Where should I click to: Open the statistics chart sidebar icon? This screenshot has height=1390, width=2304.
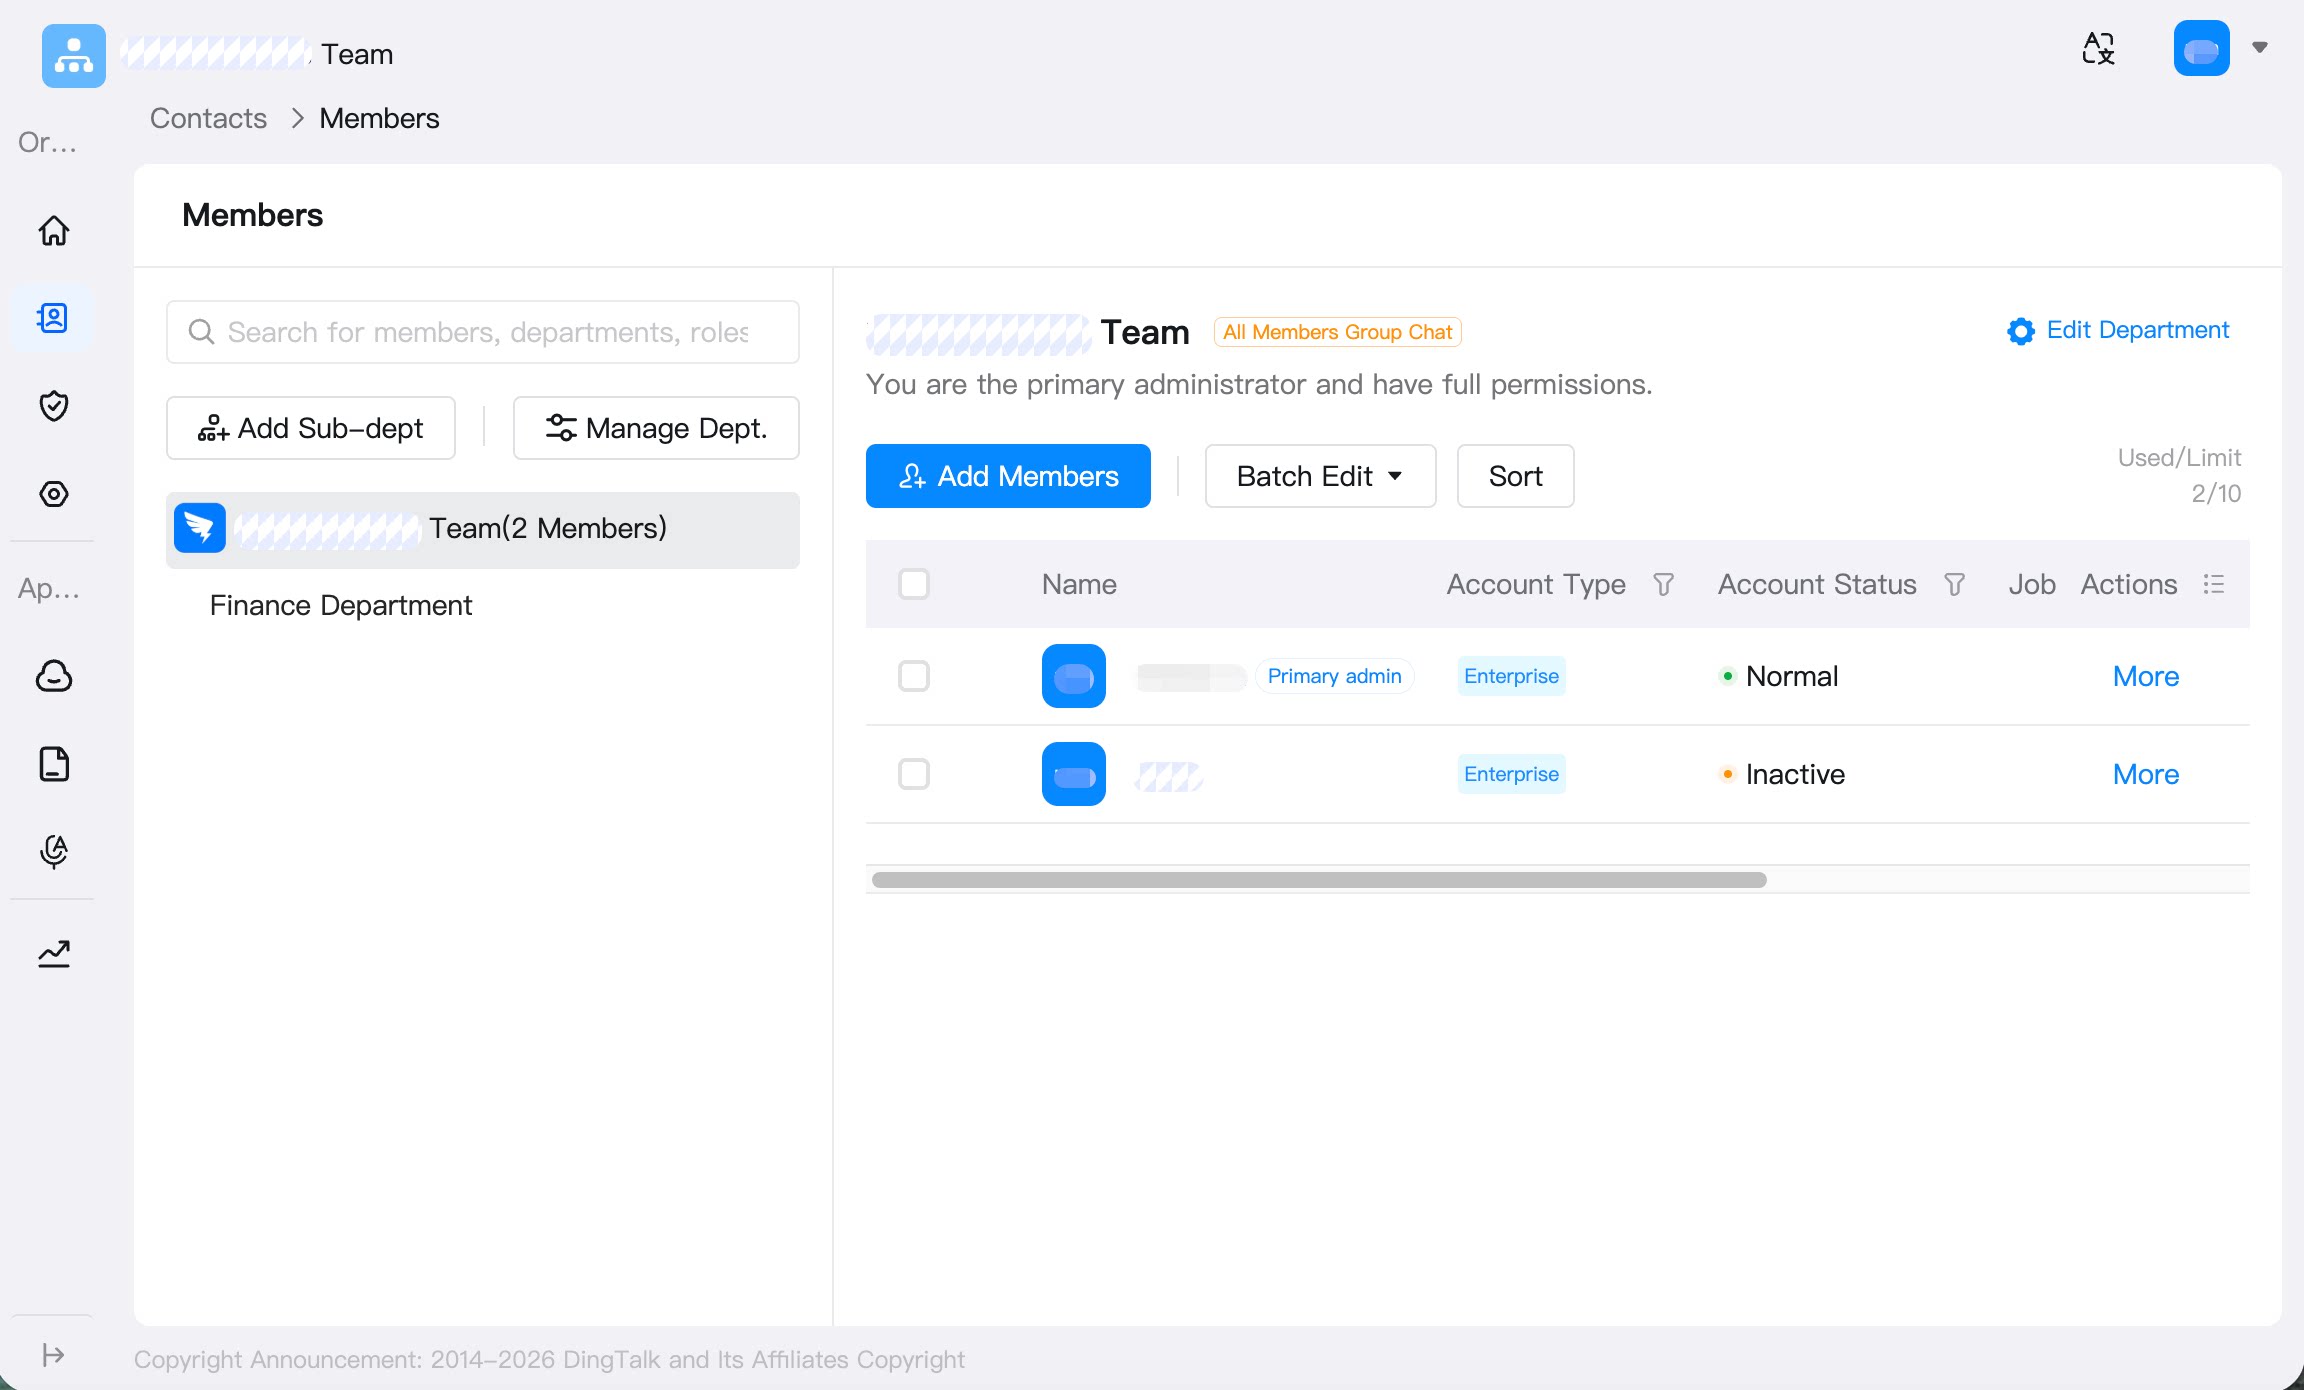coord(54,954)
